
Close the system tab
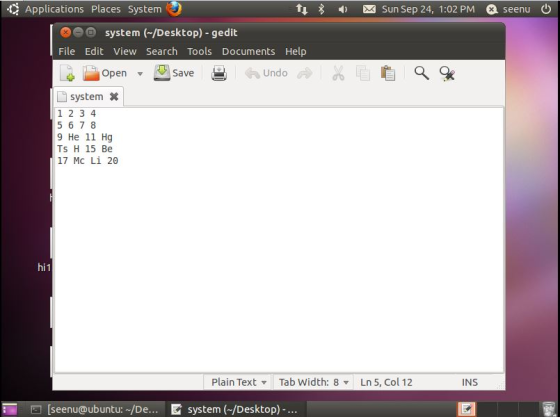click(114, 96)
